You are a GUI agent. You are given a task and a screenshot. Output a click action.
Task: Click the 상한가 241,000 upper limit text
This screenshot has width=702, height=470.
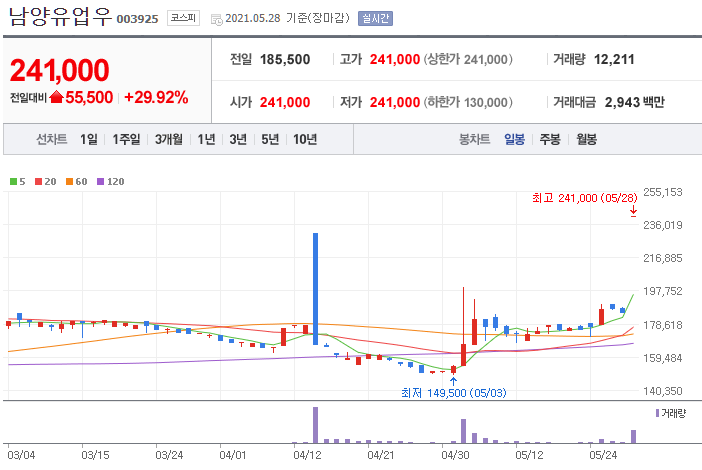click(x=468, y=59)
